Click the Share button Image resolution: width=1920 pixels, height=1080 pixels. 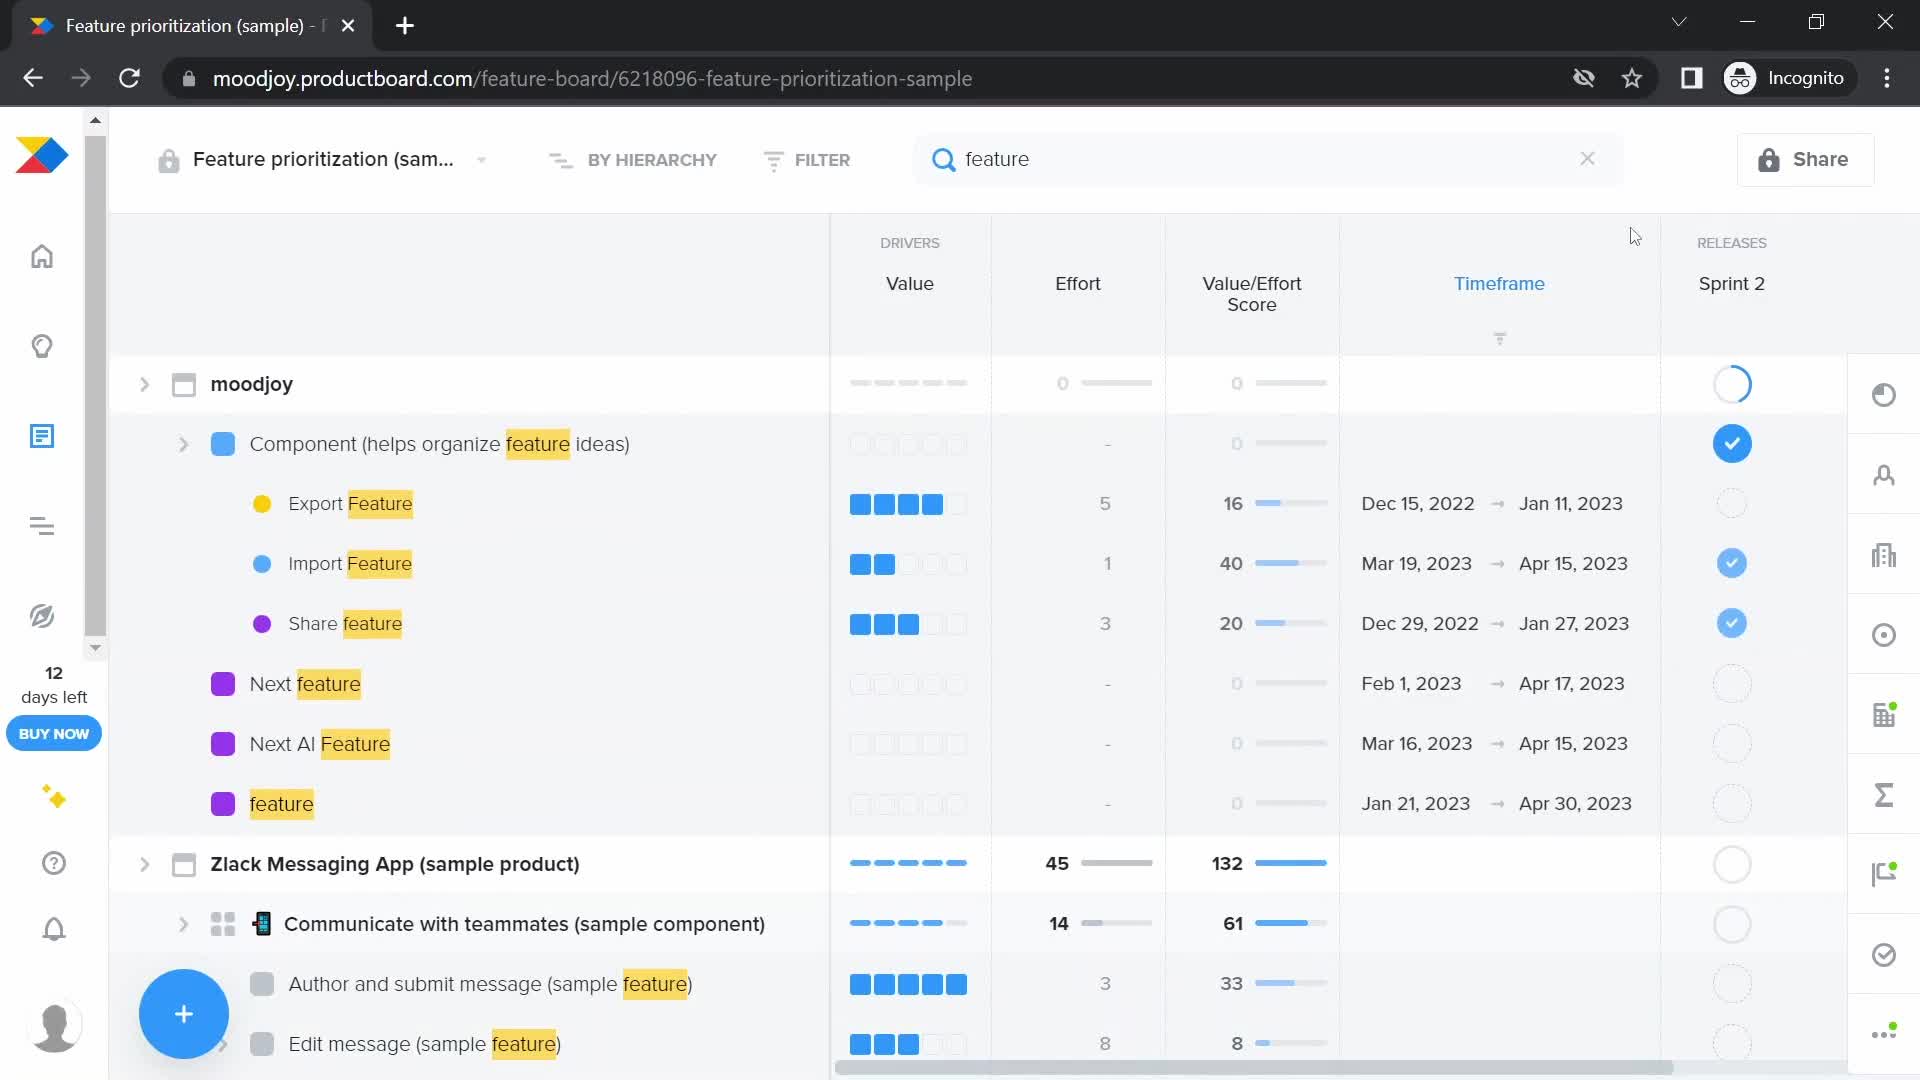[1805, 160]
